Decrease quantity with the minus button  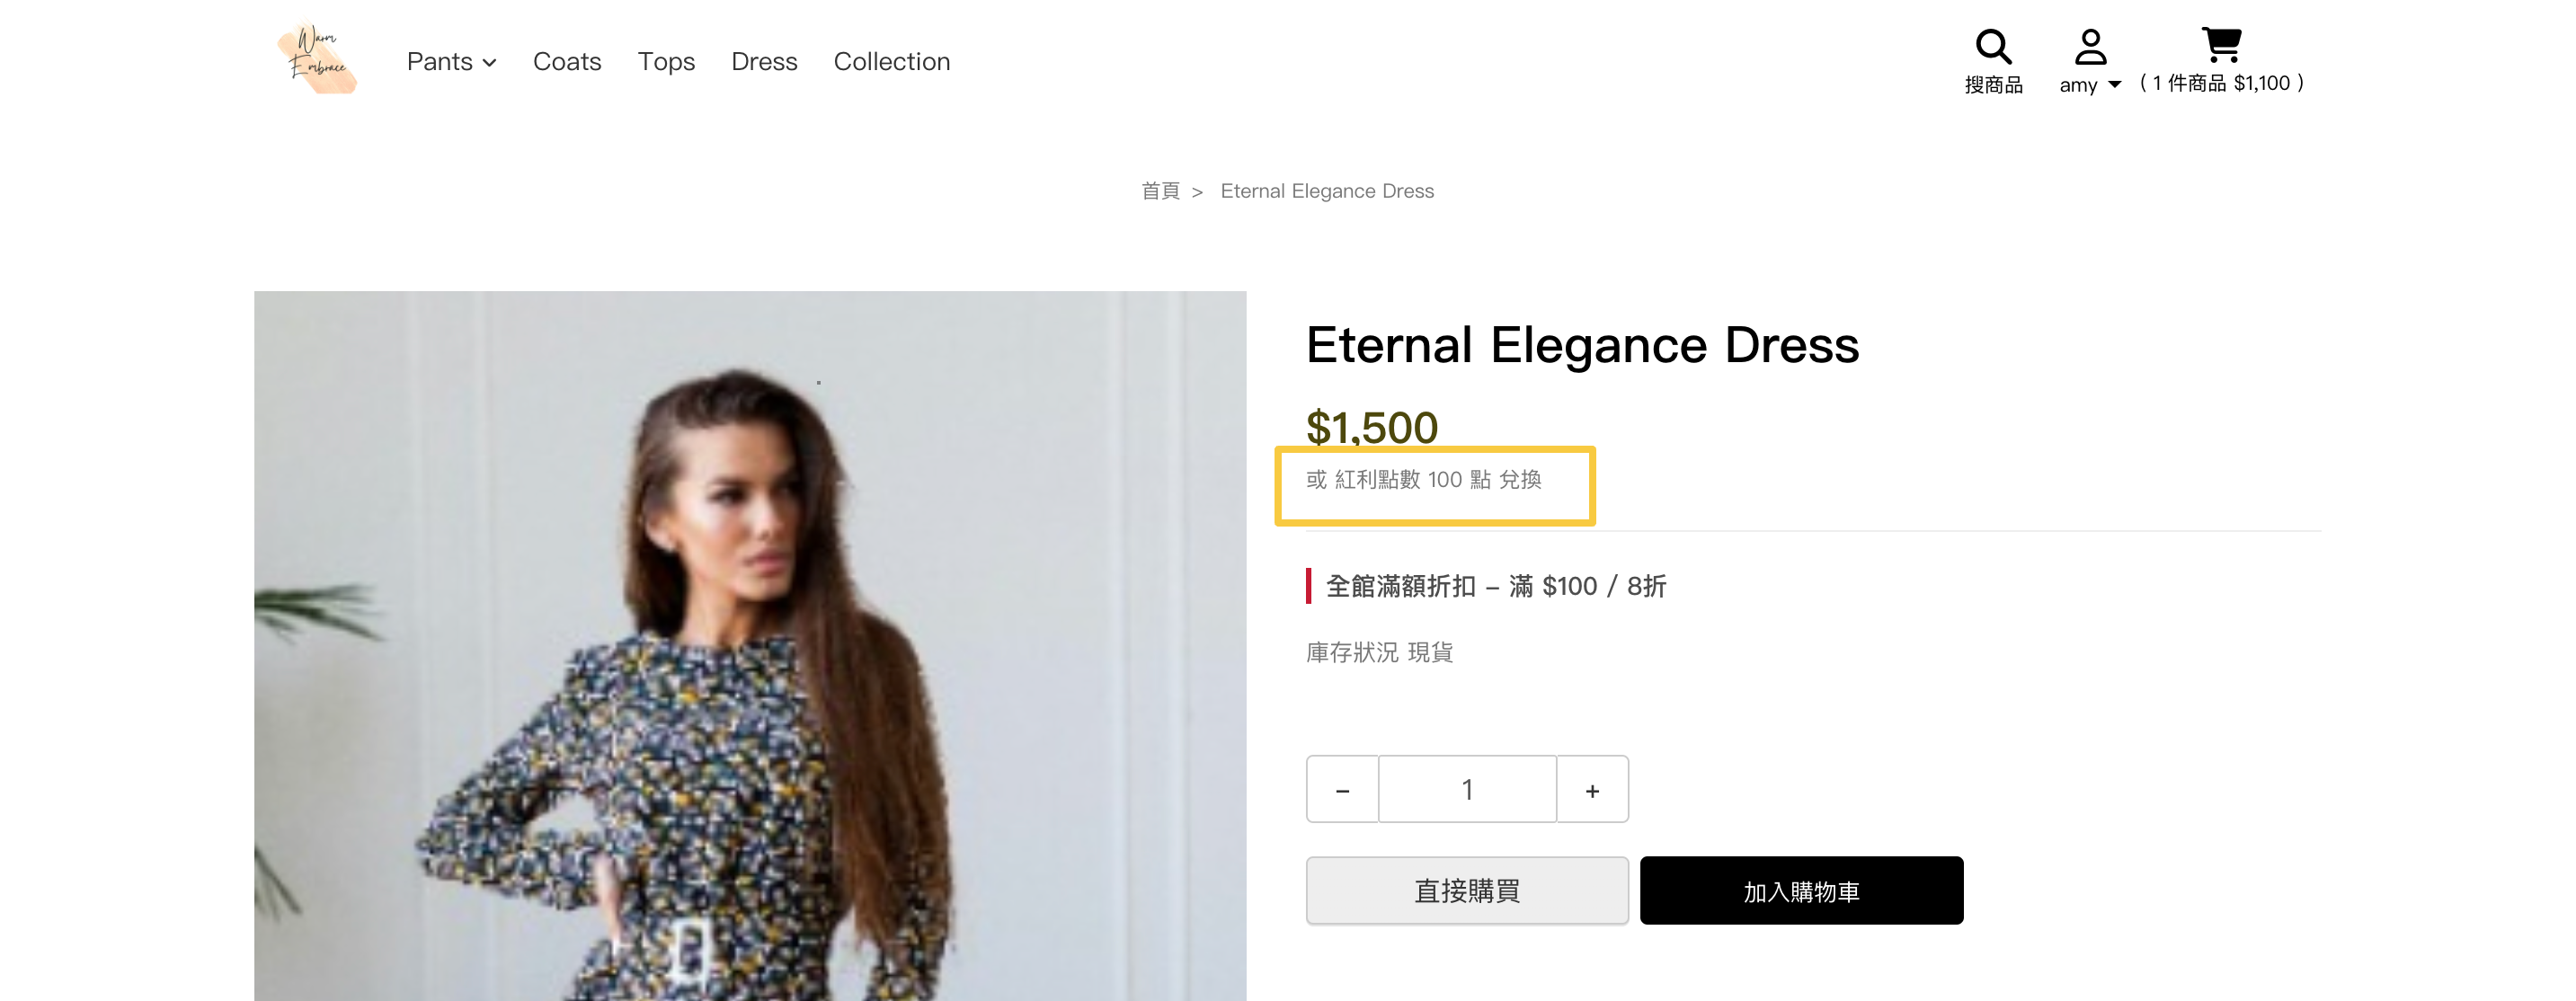(x=1342, y=790)
